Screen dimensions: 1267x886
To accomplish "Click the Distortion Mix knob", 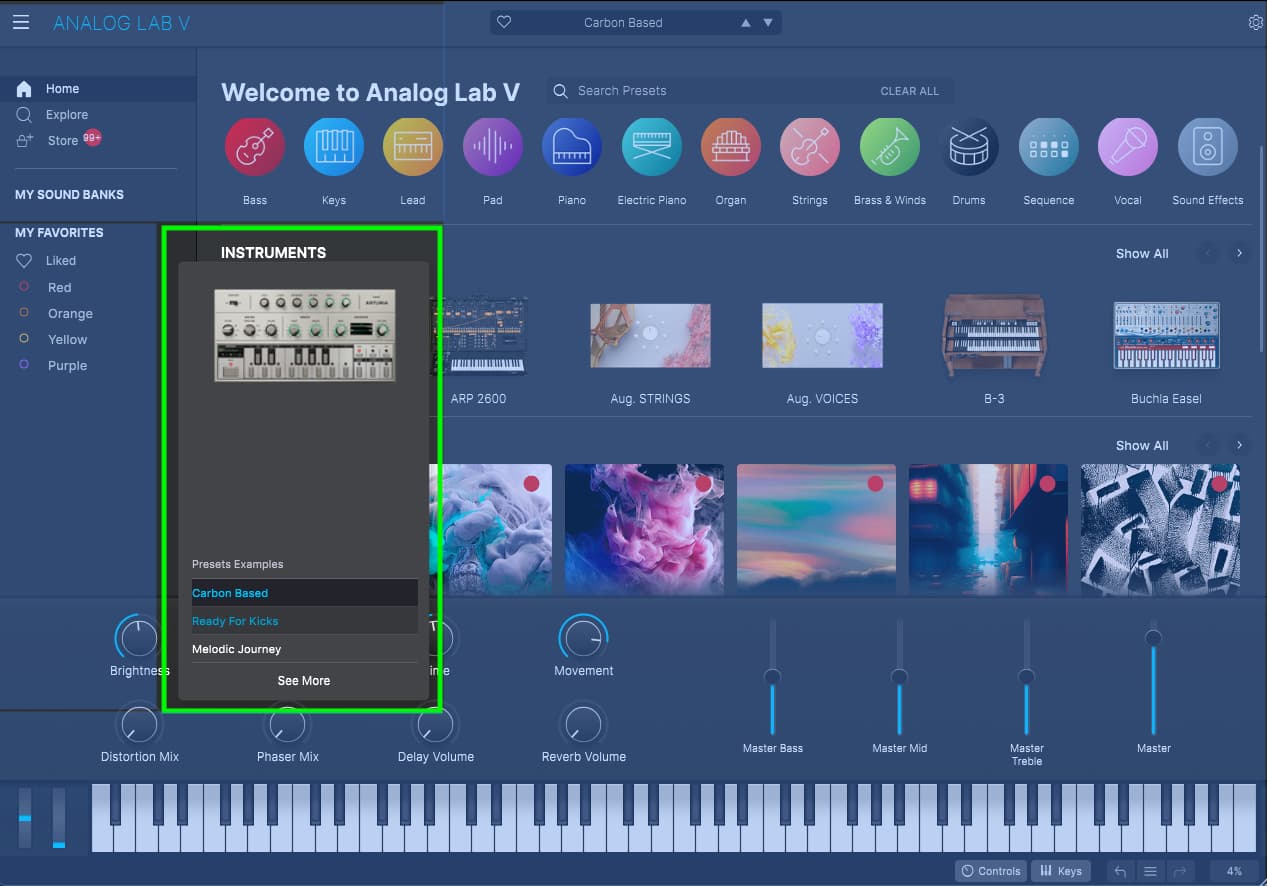I will 139,724.
